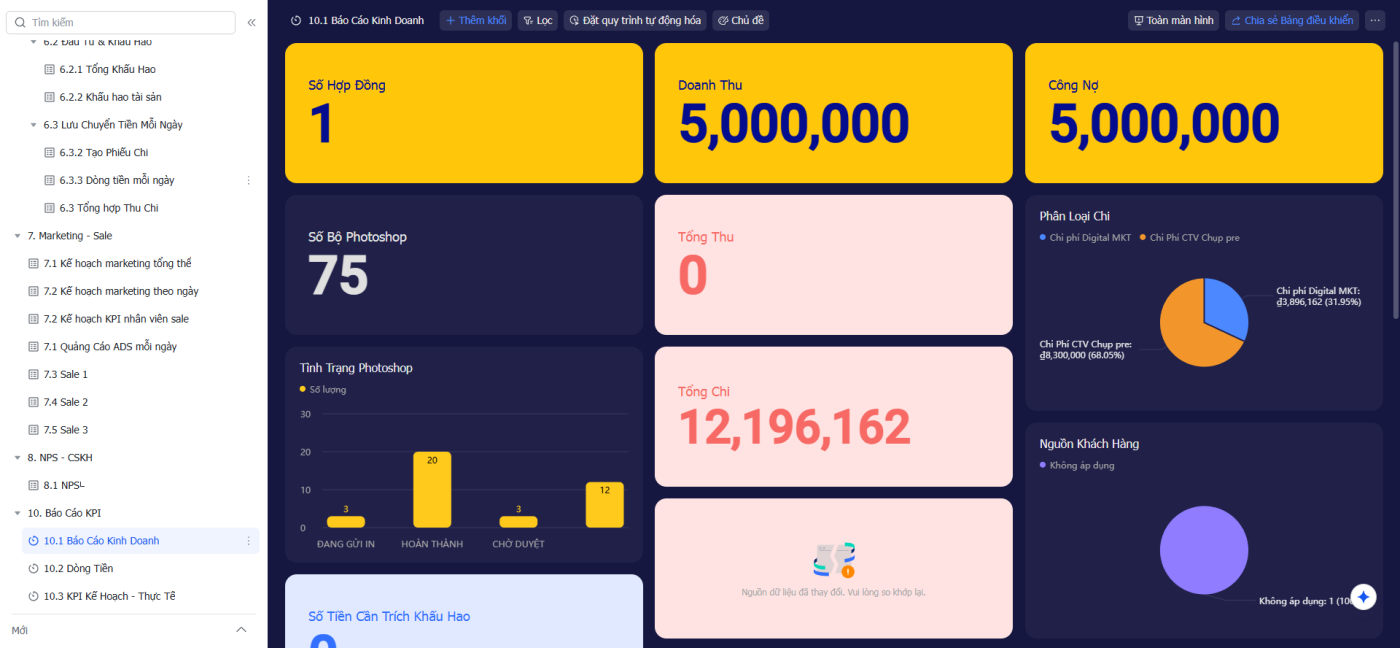The image size is (1400, 648).
Task: Collapse the 6.3 Lưu Chuyển Tiền Mỗi Ngày group
Action: (33, 125)
